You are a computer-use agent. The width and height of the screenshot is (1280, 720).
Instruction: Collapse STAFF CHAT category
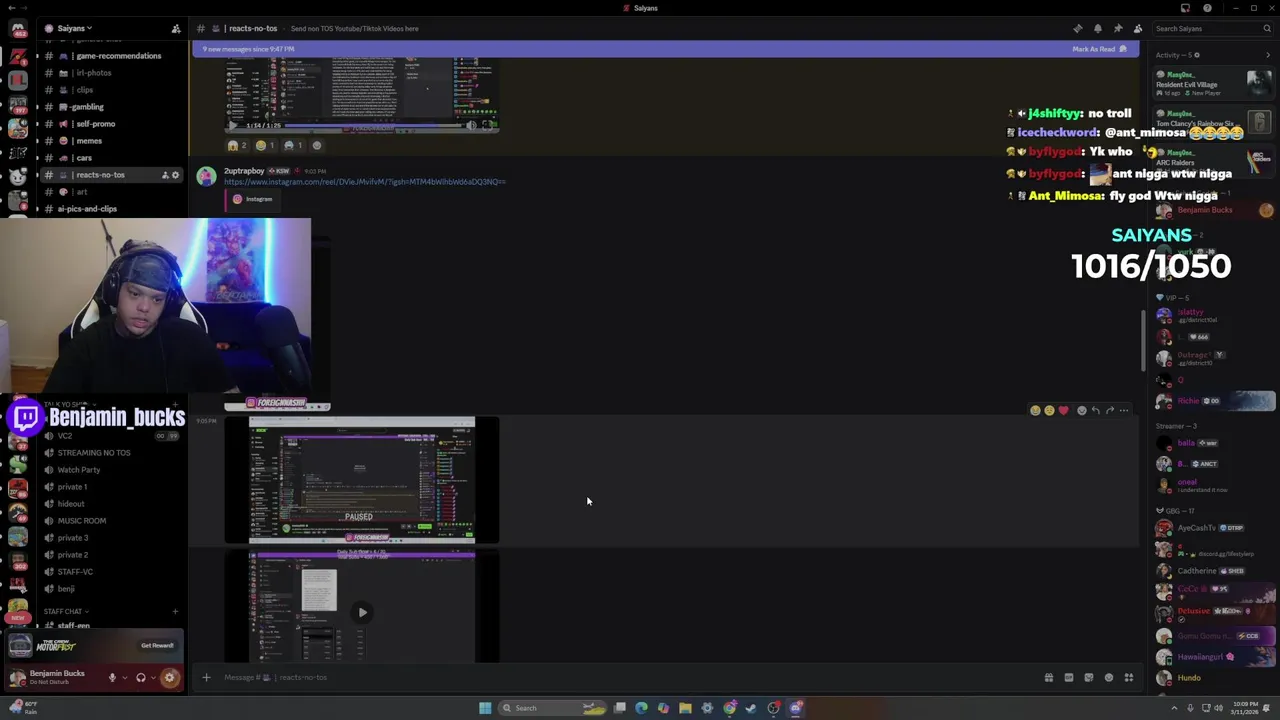tap(65, 611)
